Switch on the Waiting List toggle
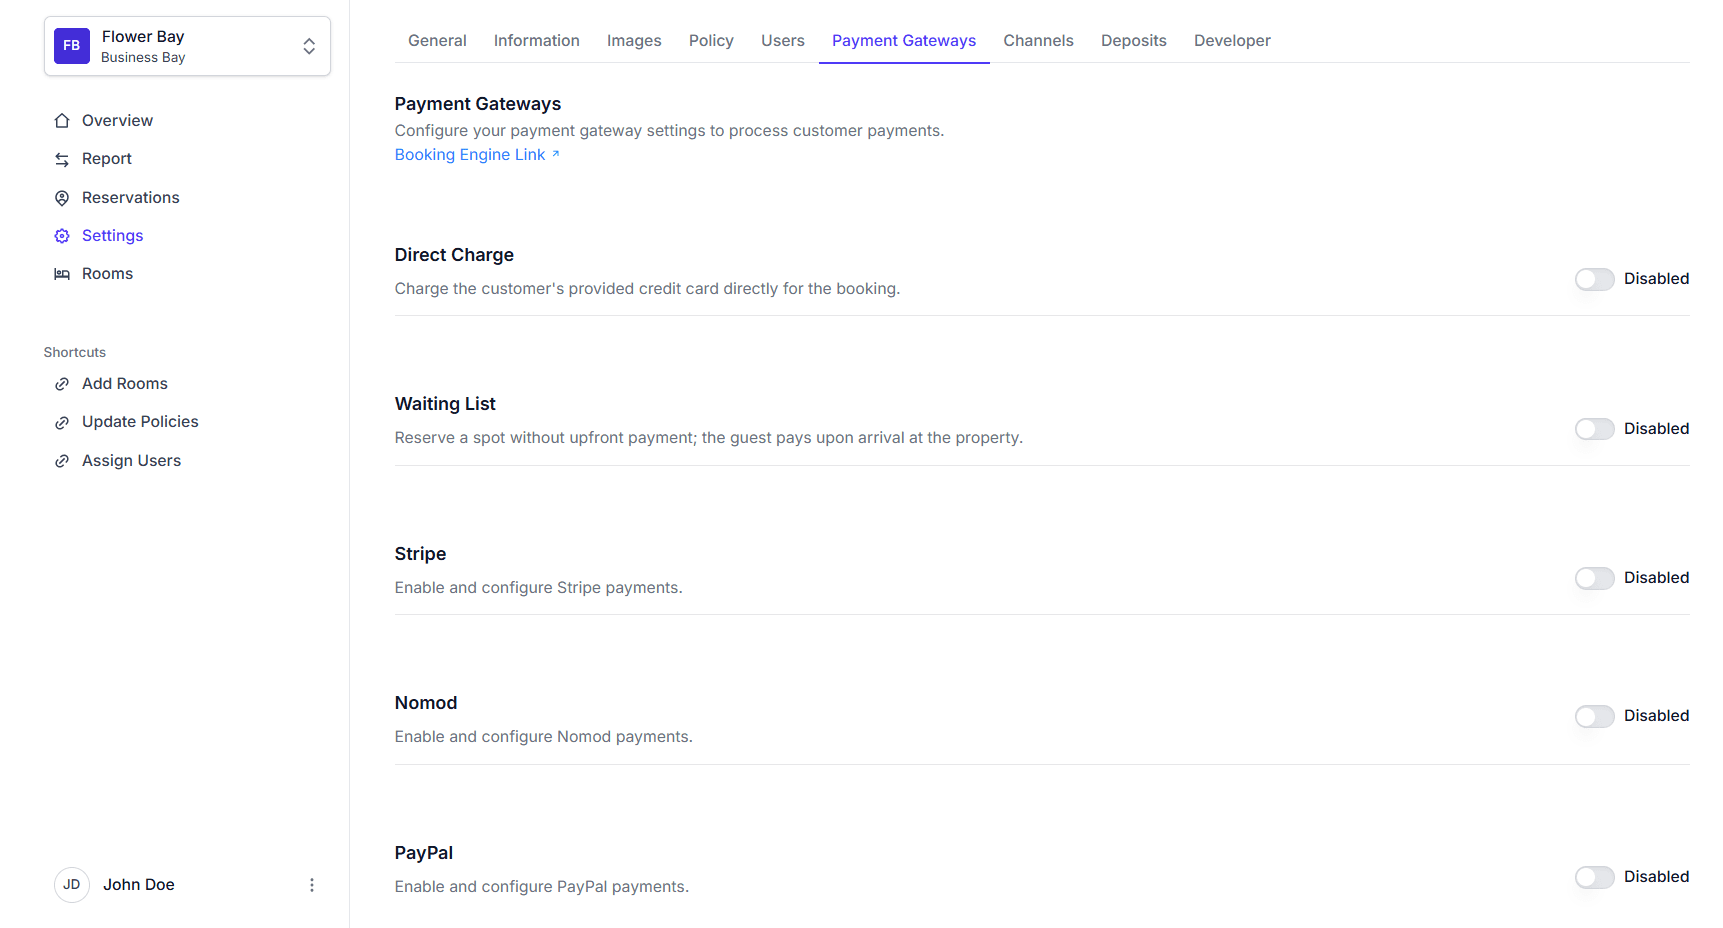This screenshot has width=1723, height=928. pos(1594,429)
